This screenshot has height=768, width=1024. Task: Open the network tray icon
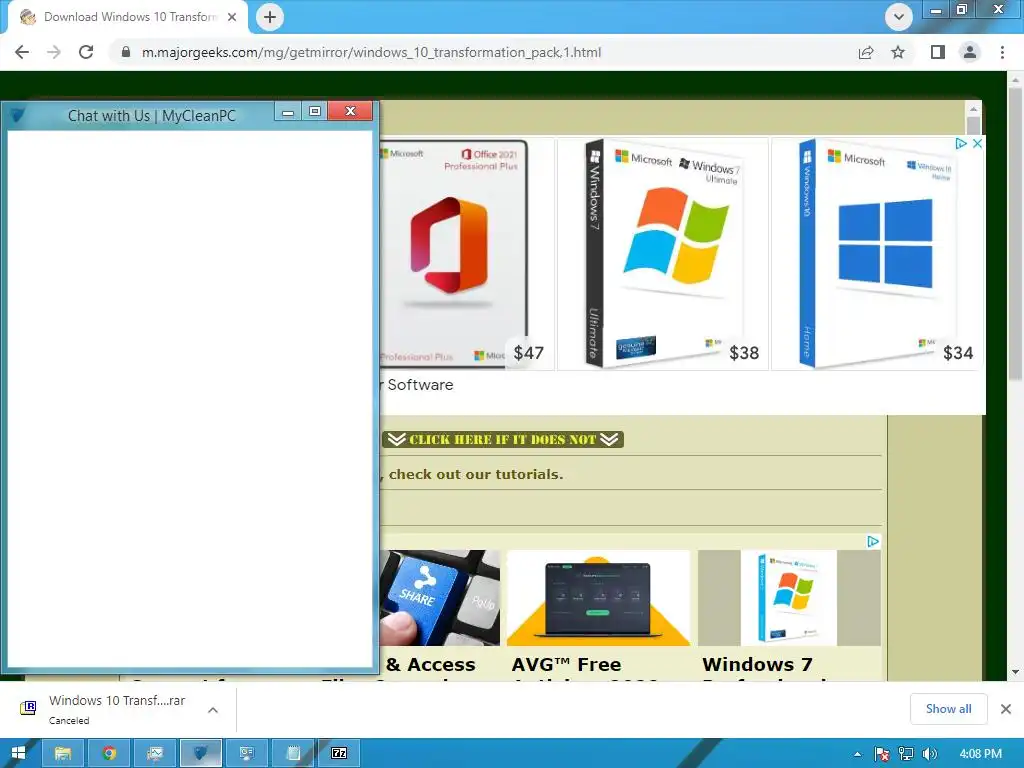905,754
